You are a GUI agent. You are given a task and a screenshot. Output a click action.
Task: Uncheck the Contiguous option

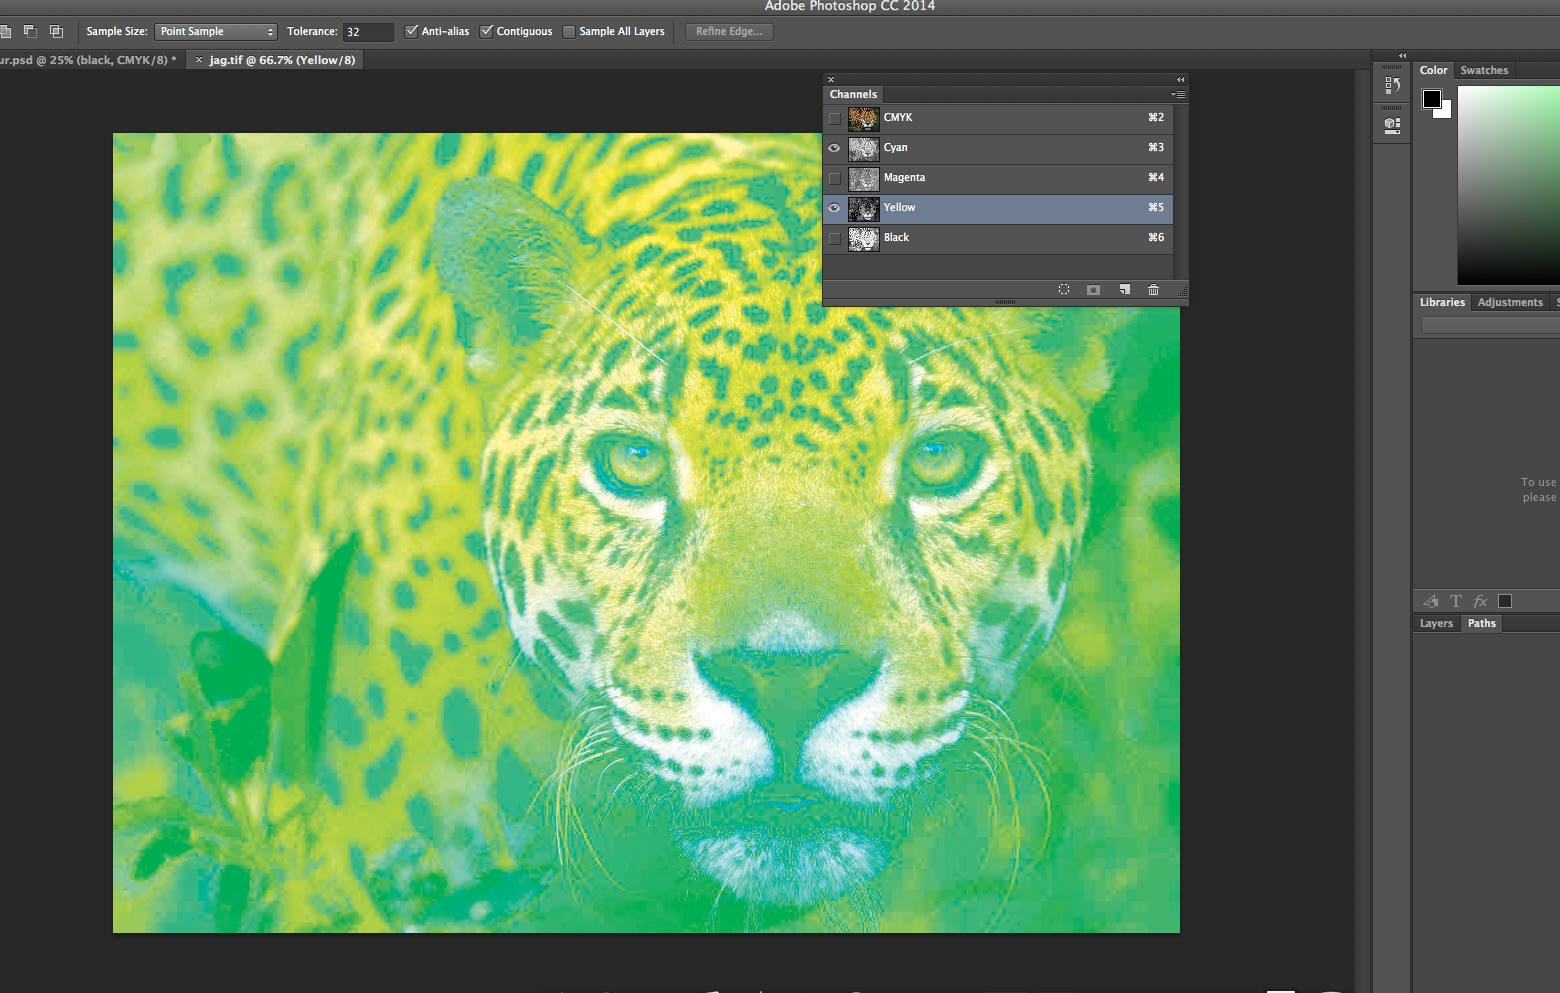point(487,31)
